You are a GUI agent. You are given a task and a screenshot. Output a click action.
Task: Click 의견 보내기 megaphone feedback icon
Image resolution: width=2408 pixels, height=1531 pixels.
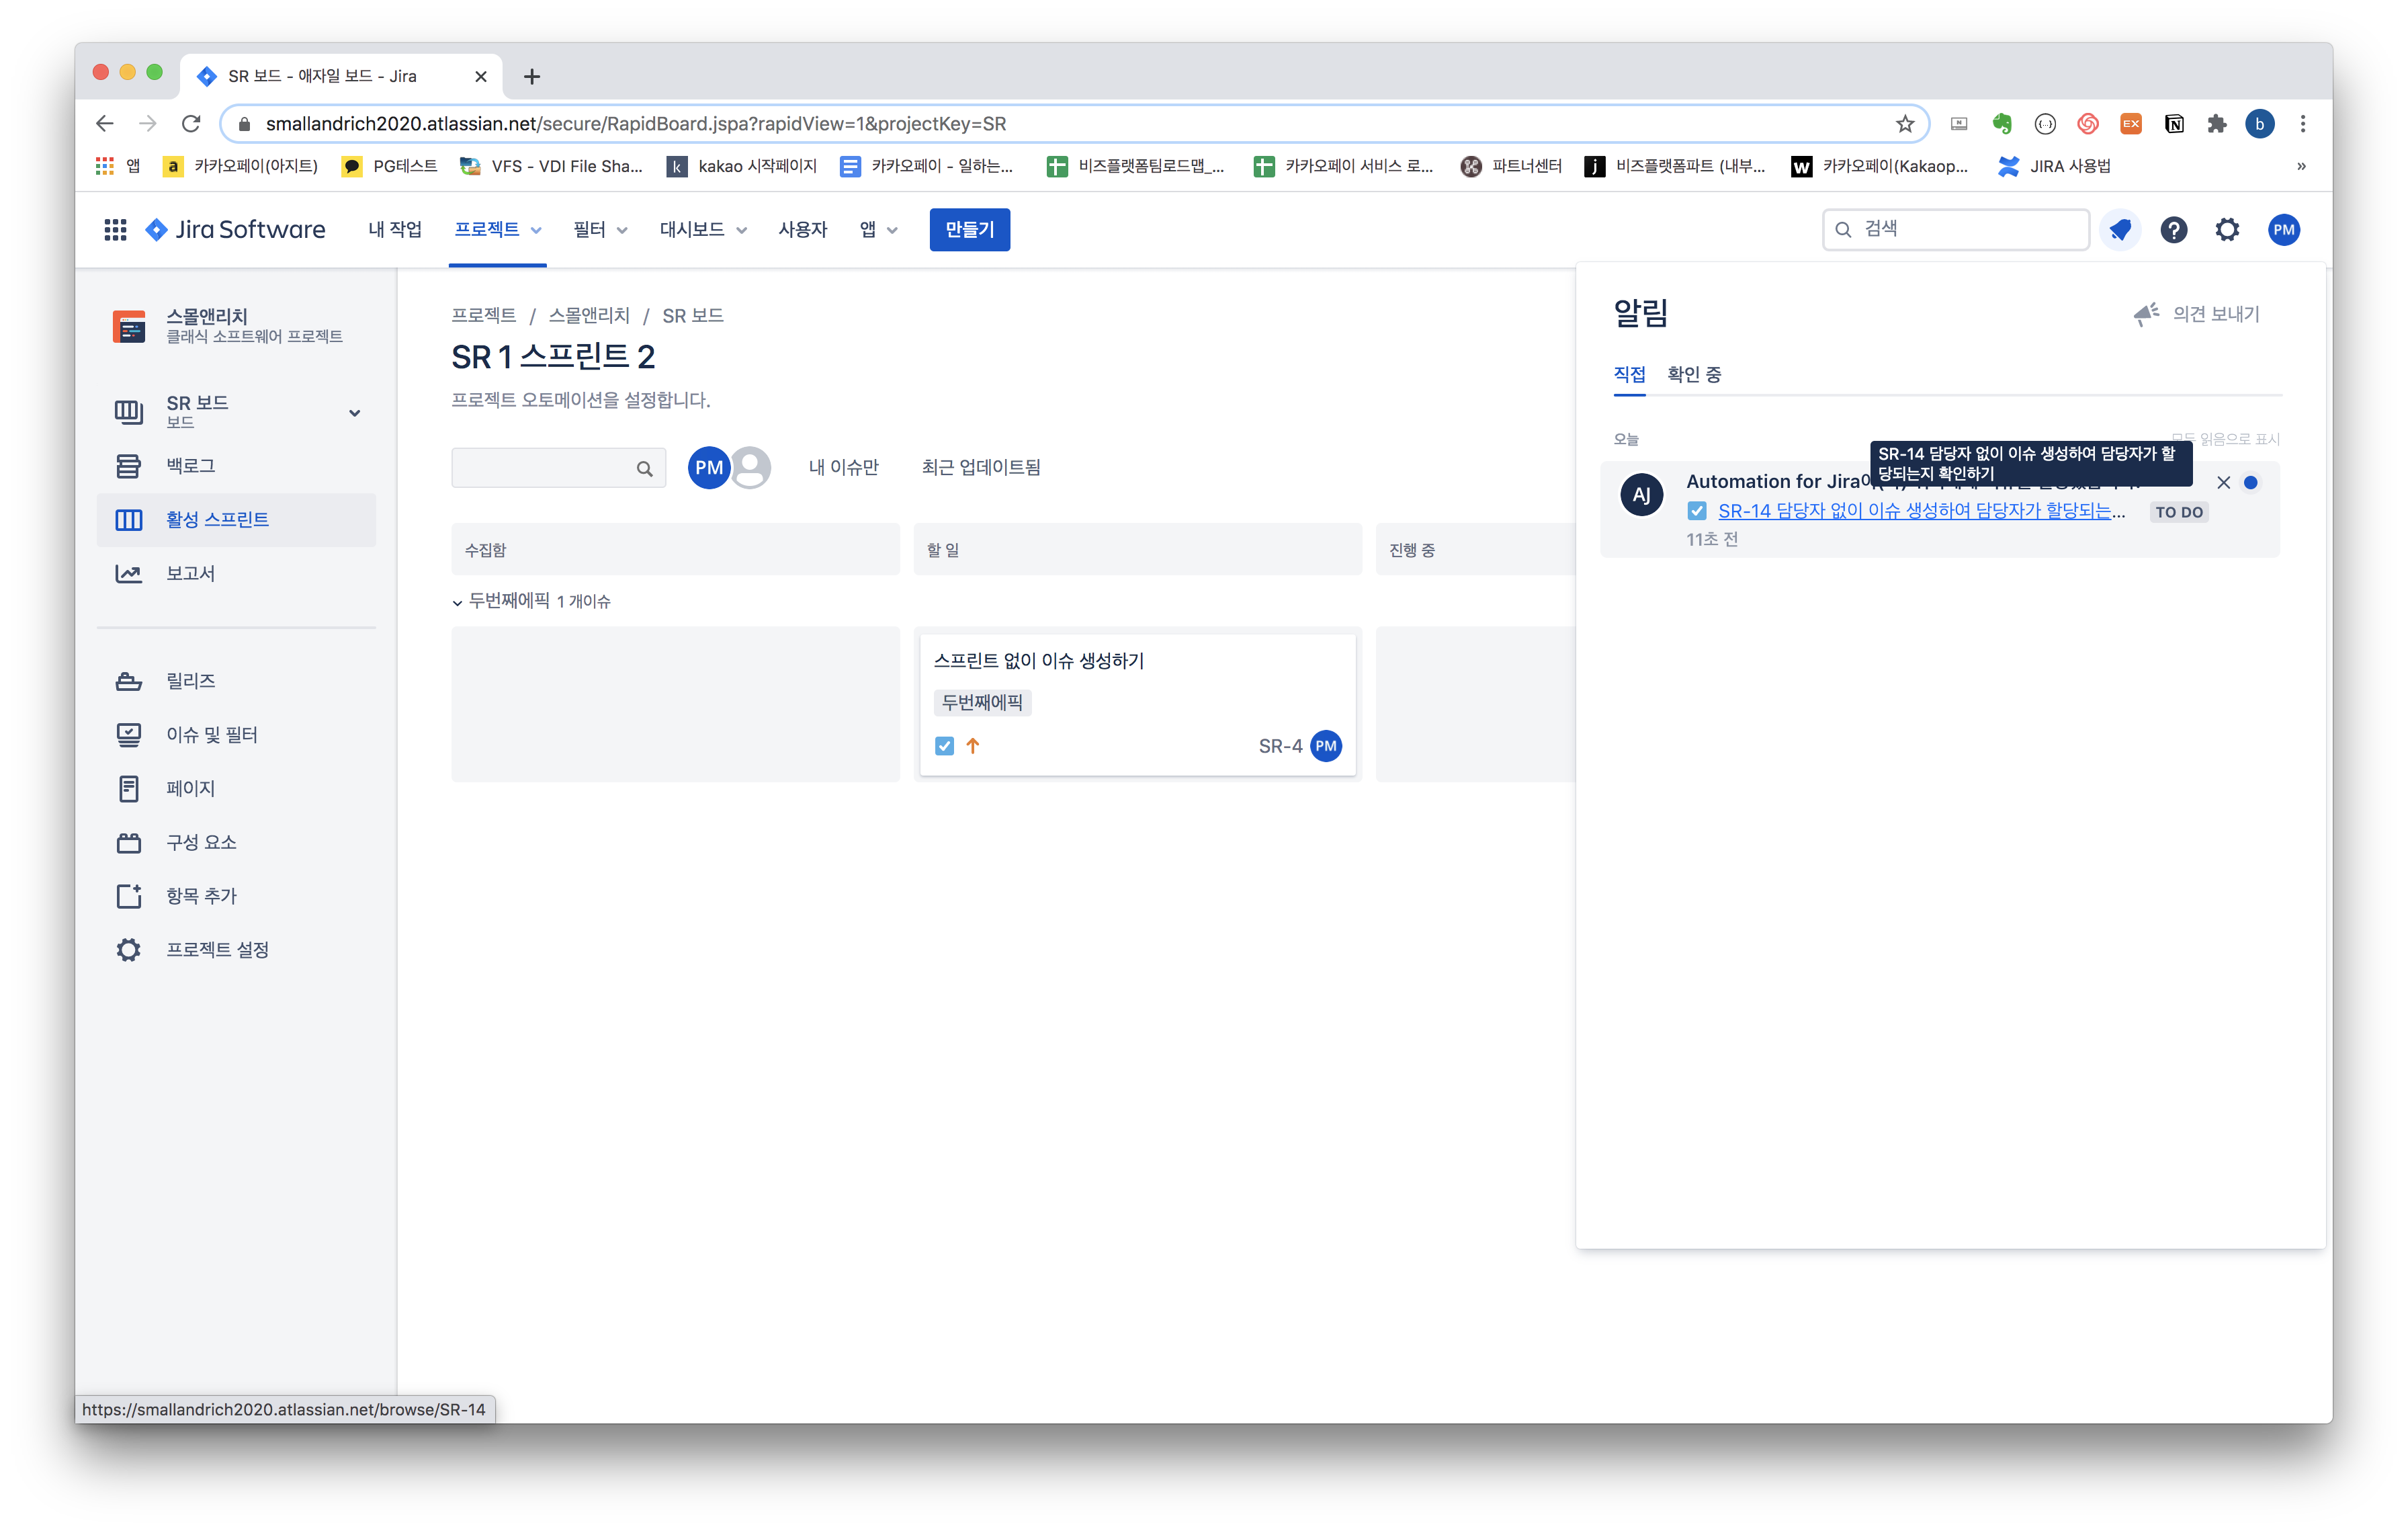click(2146, 314)
